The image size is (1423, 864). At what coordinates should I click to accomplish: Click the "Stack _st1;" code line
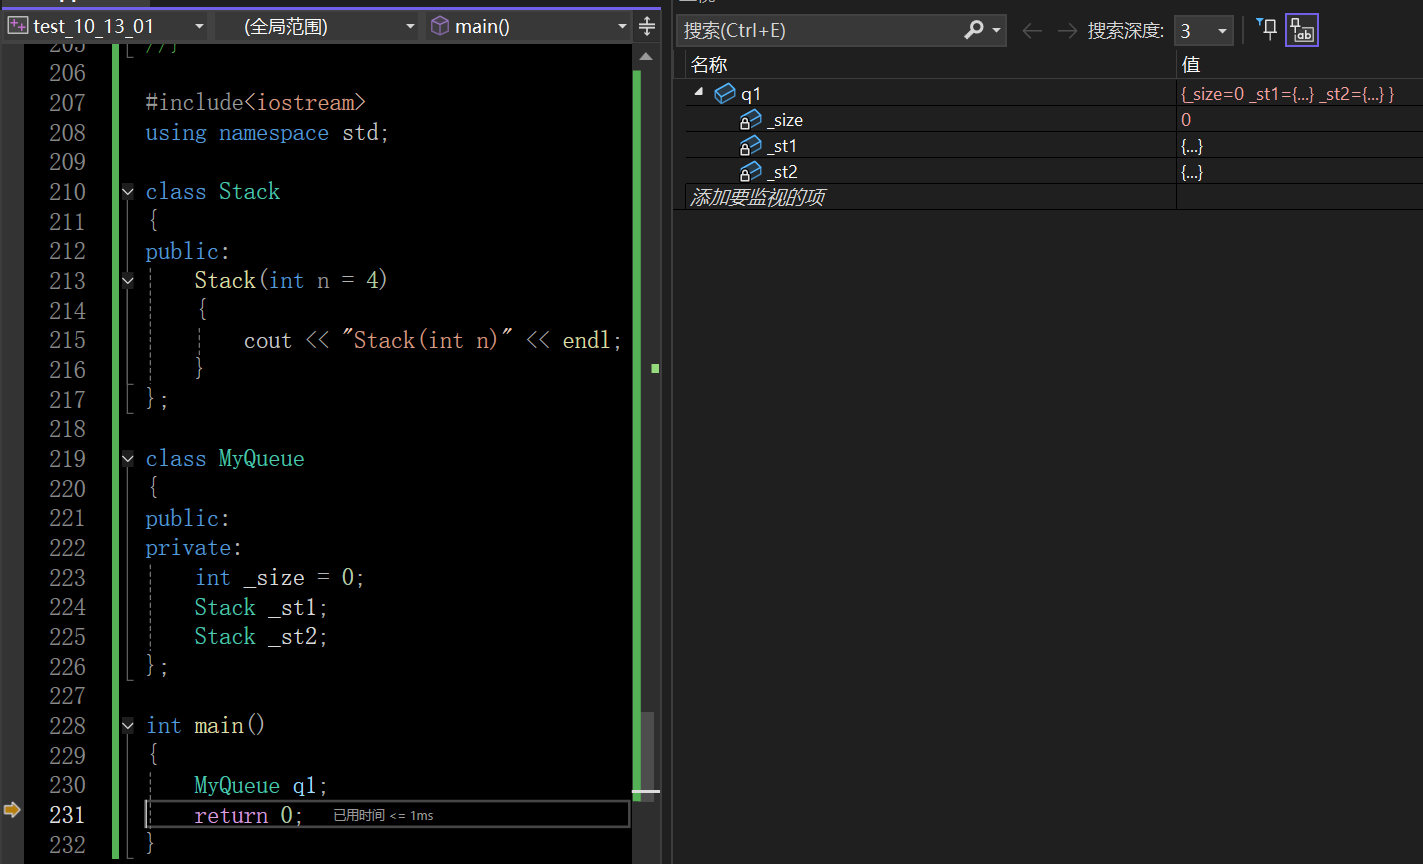(261, 608)
